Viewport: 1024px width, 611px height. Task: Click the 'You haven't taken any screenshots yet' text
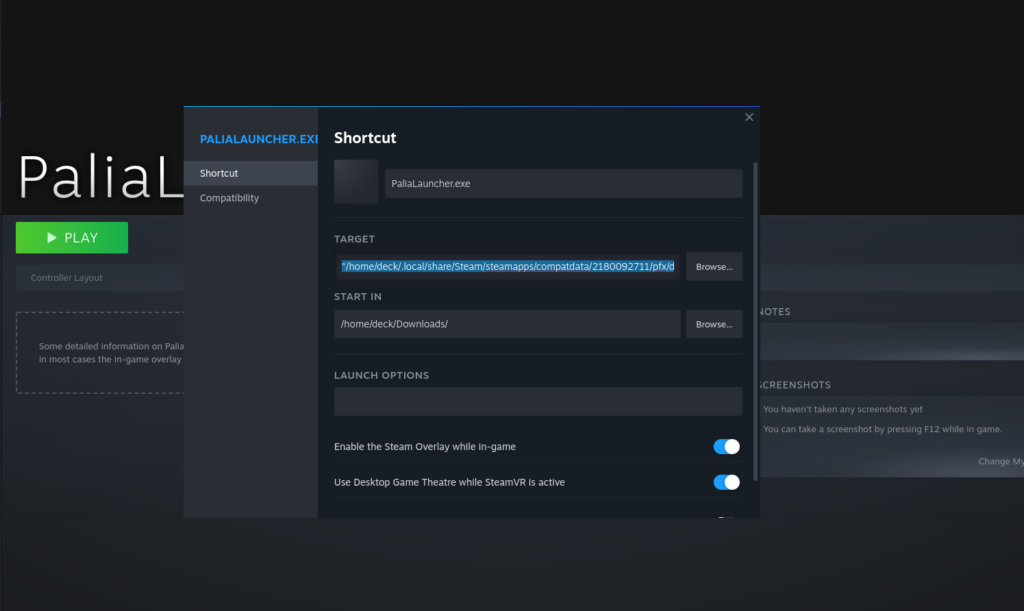(842, 409)
